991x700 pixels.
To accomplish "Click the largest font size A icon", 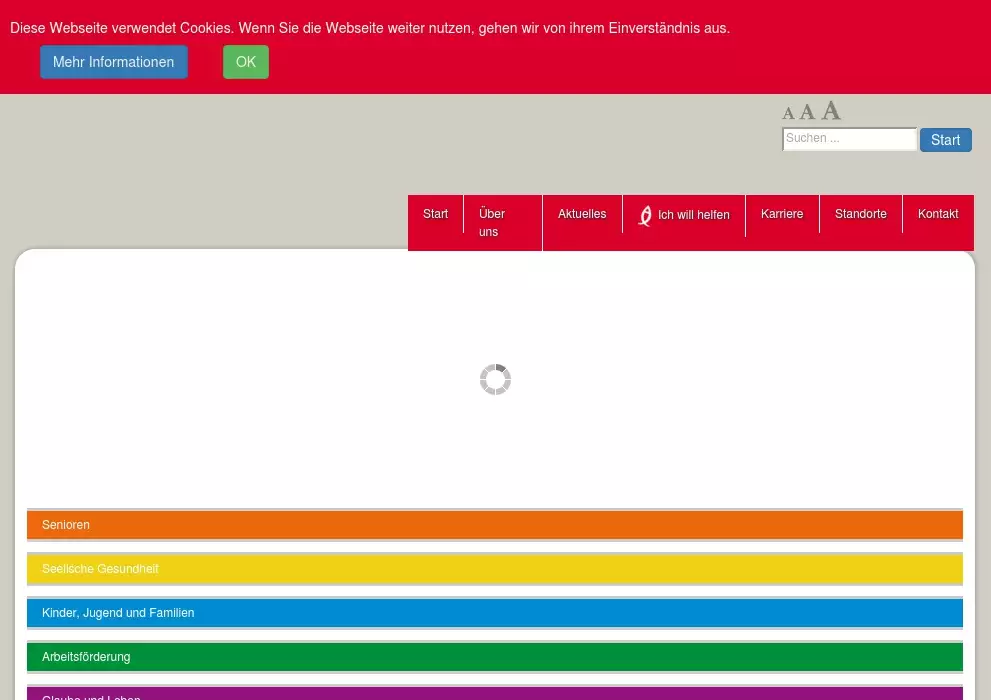I will 831,110.
